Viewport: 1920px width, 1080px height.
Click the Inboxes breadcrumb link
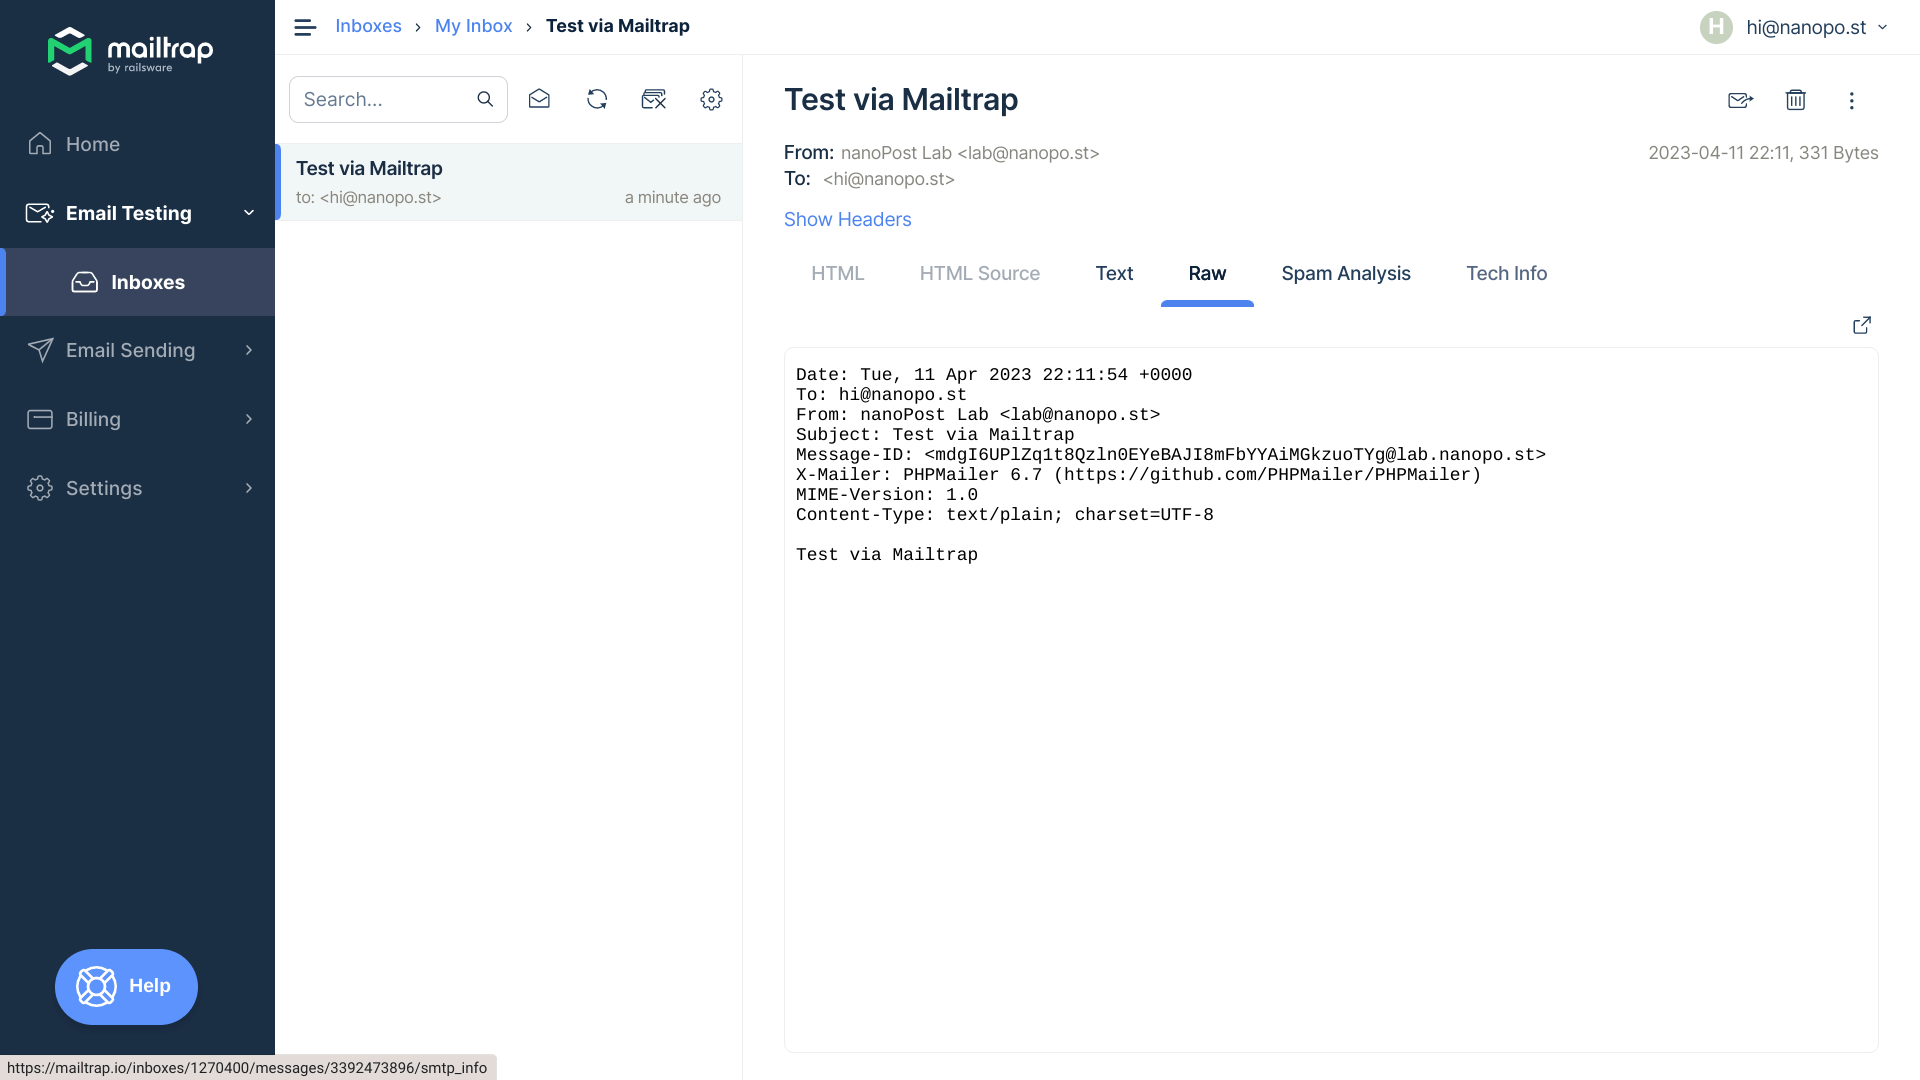(368, 26)
